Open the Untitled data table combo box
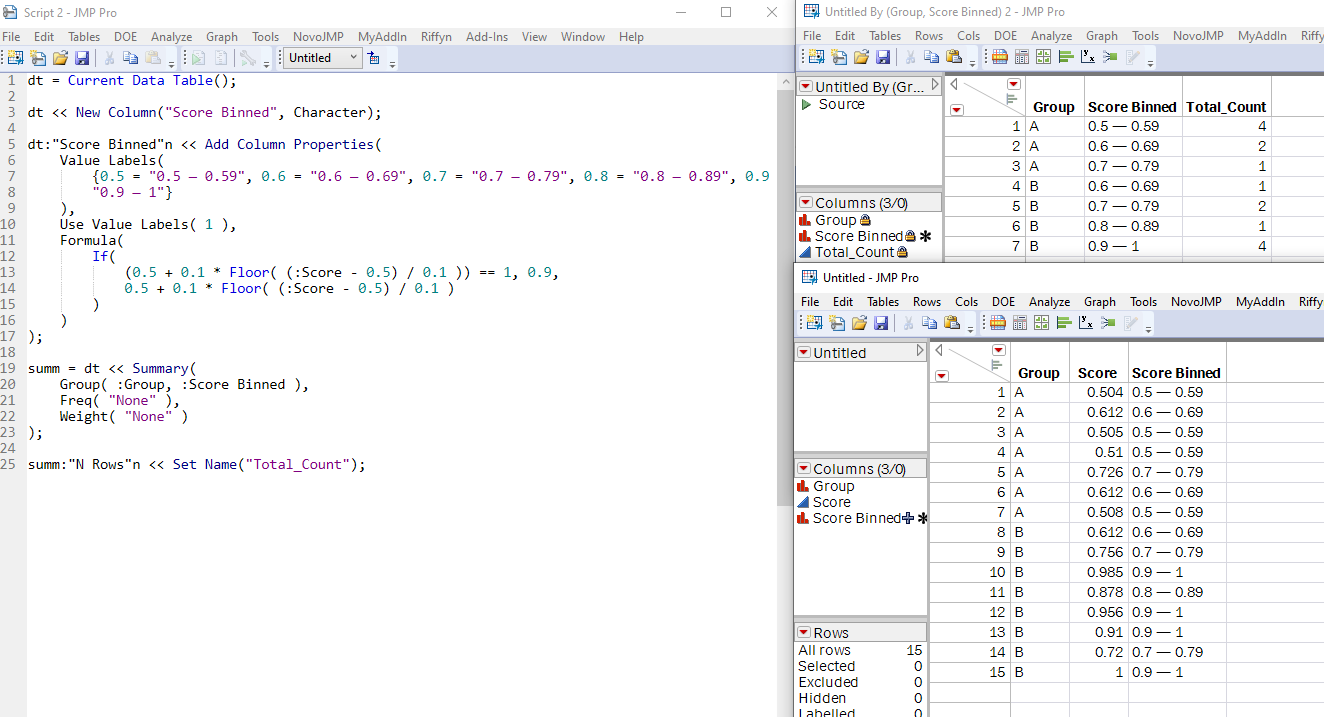The width and height of the screenshot is (1324, 717). pos(323,58)
